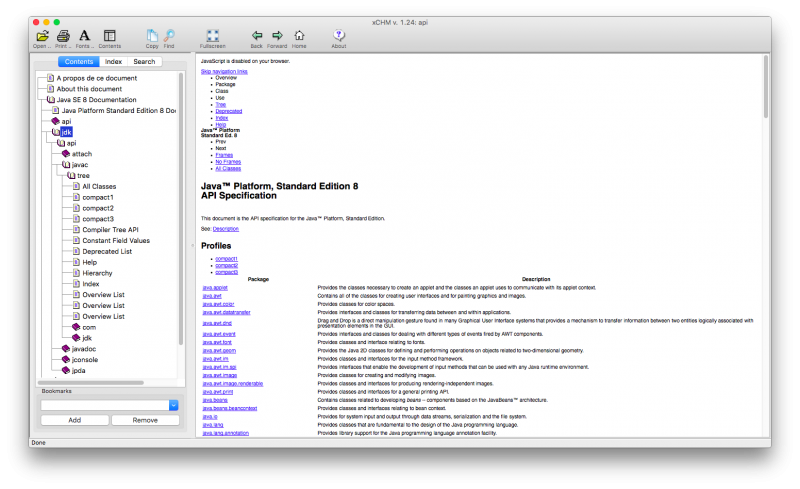This screenshot has width=800, height=489.
Task: Open the About dialog icon
Action: tap(339, 36)
